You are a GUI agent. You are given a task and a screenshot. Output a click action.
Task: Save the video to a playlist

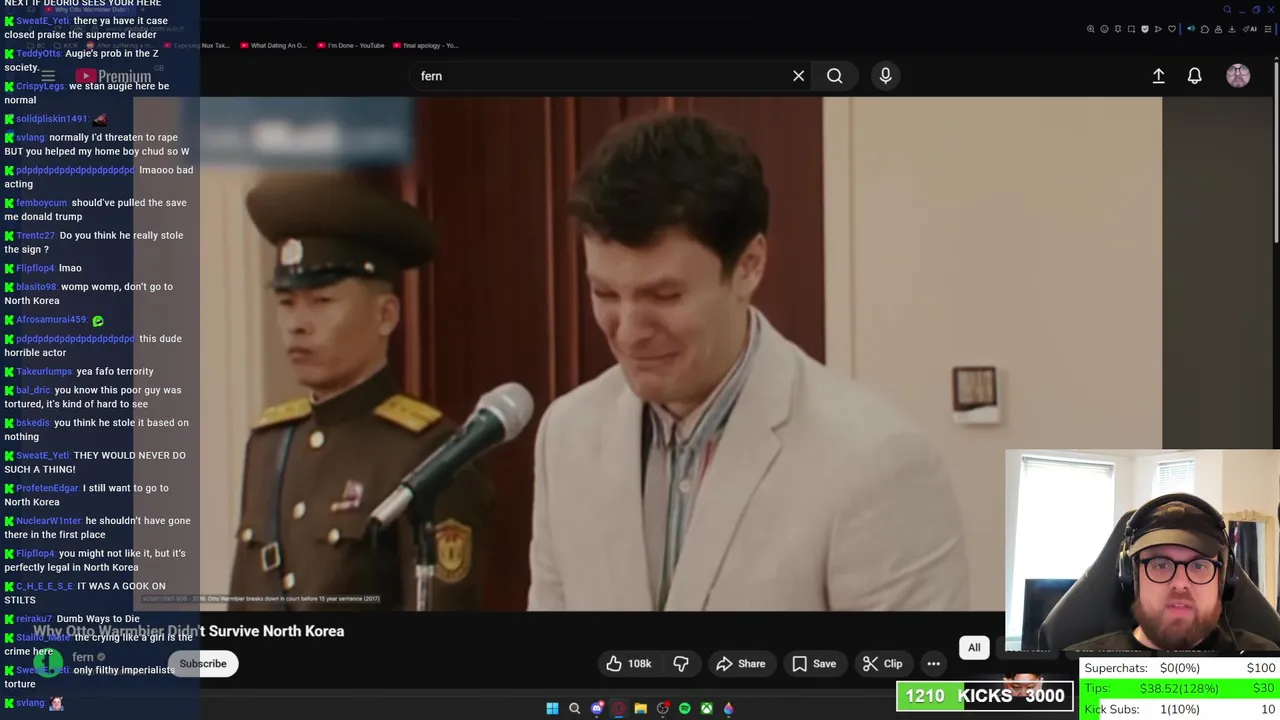(814, 664)
